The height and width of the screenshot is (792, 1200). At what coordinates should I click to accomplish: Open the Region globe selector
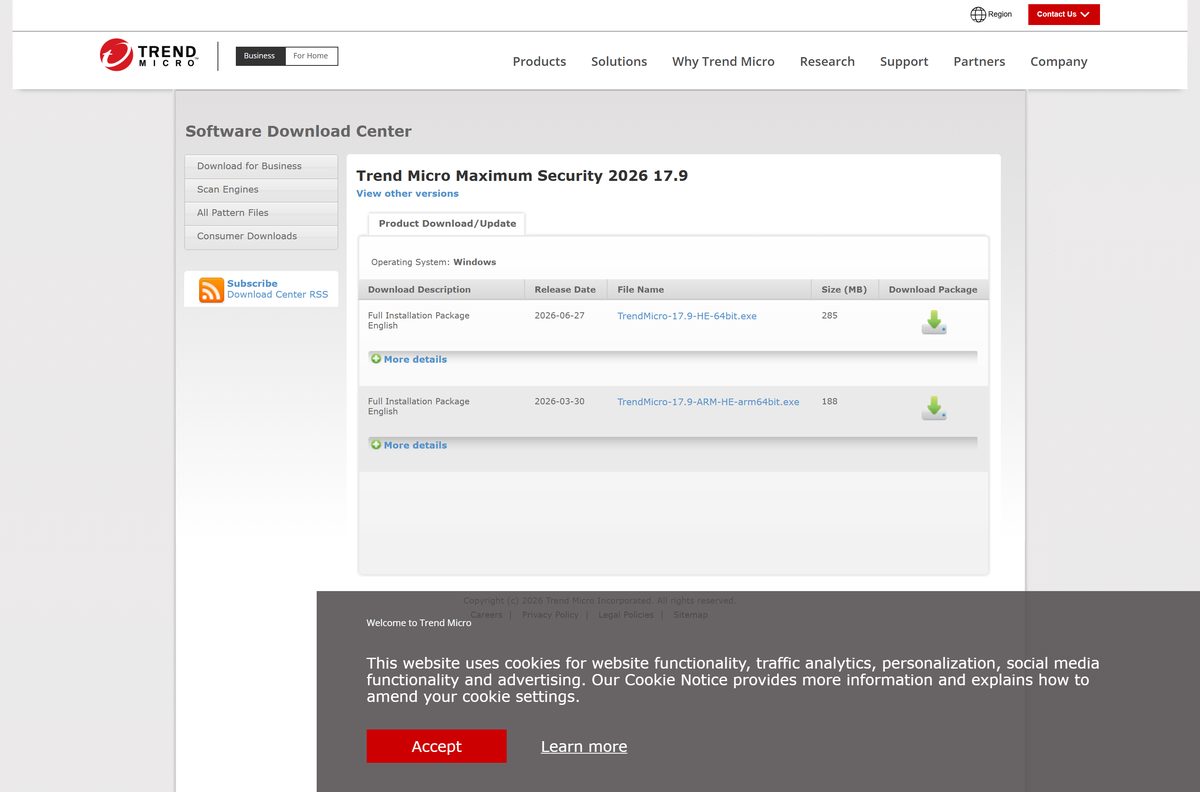(991, 14)
